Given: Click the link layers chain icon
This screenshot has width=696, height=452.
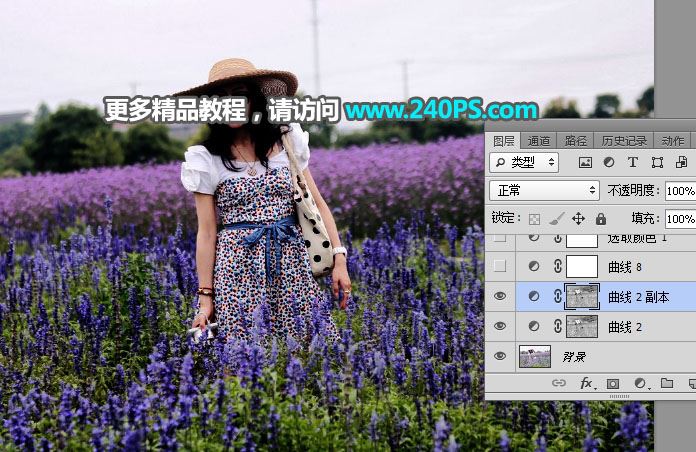Looking at the screenshot, I should point(558,383).
